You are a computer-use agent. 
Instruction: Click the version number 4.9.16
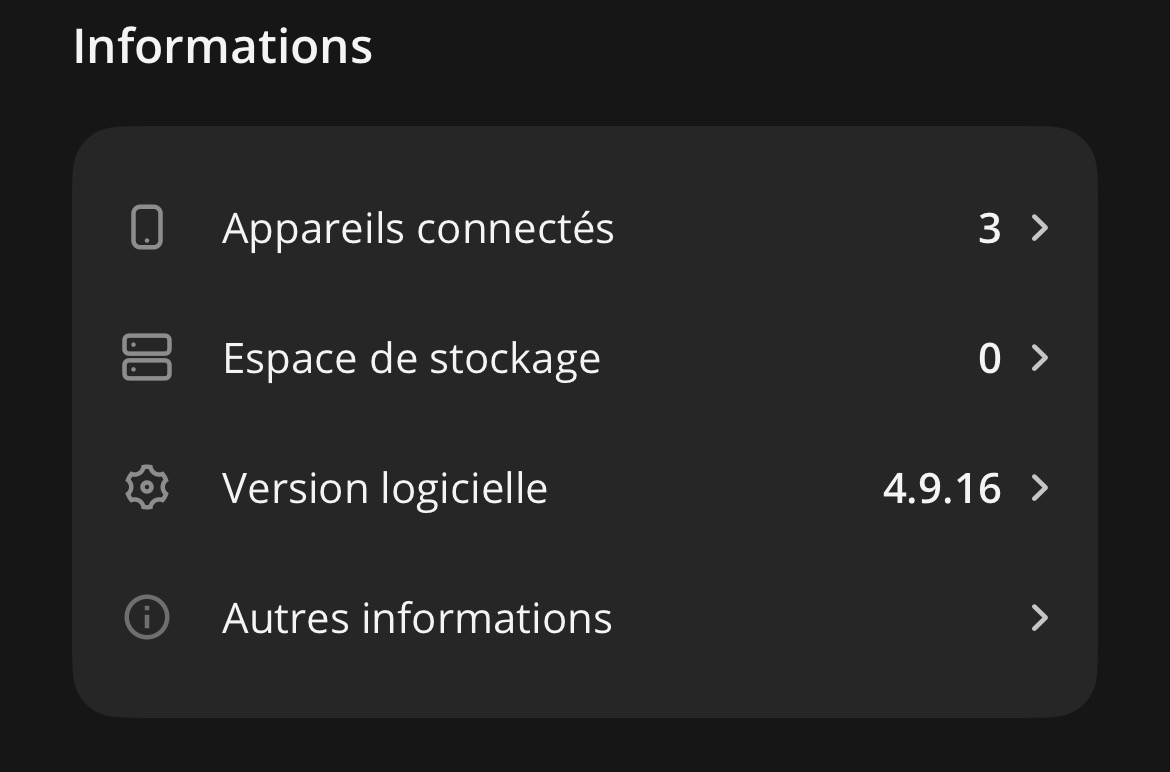[941, 489]
